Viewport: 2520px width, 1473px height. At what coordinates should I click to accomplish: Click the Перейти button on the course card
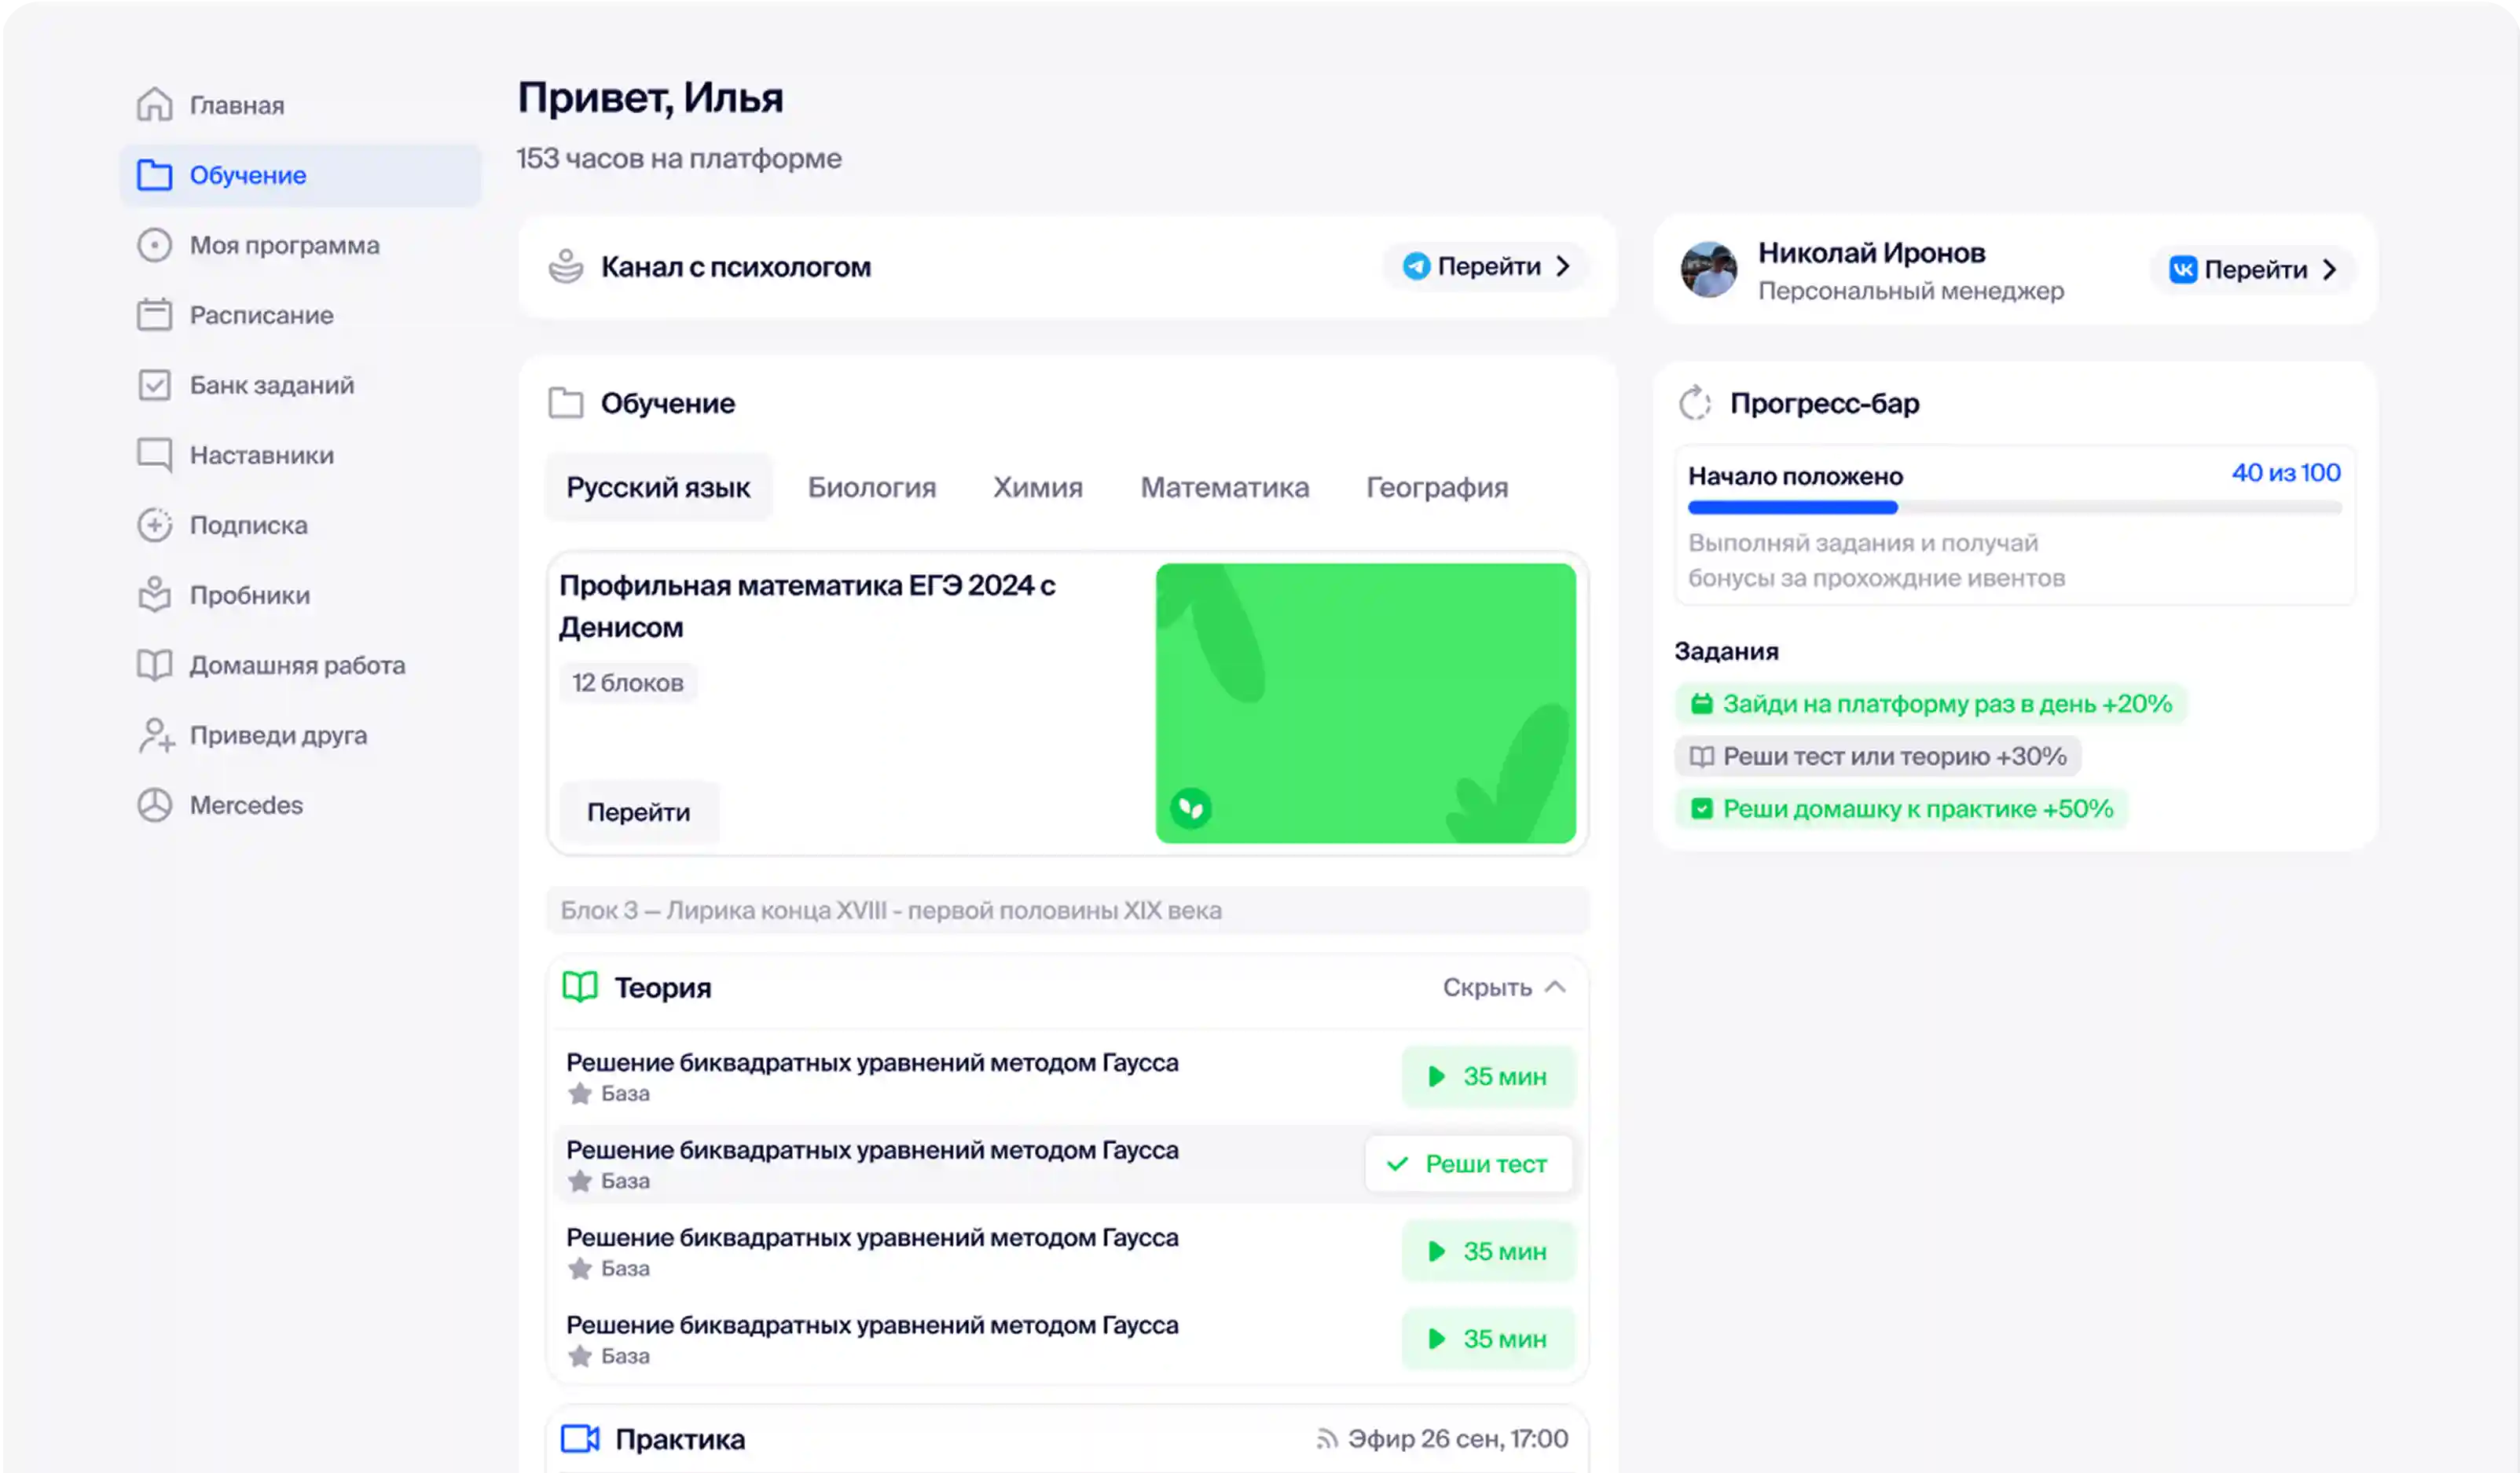(638, 812)
